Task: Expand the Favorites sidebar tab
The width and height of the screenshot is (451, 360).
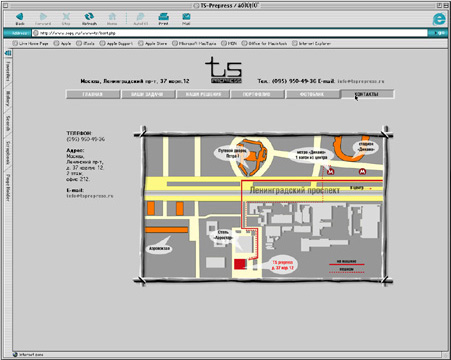Action: pyautogui.click(x=8, y=71)
